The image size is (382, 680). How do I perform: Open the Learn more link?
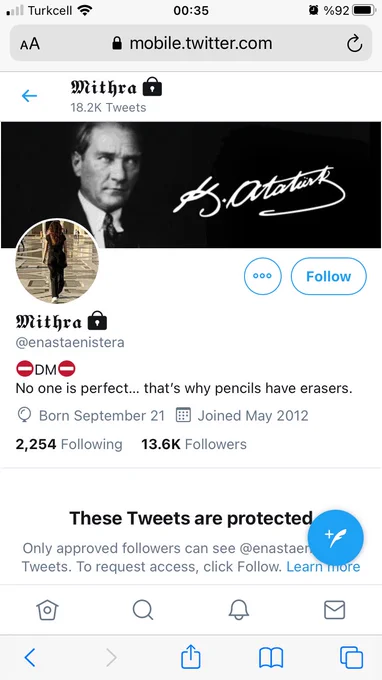[323, 567]
